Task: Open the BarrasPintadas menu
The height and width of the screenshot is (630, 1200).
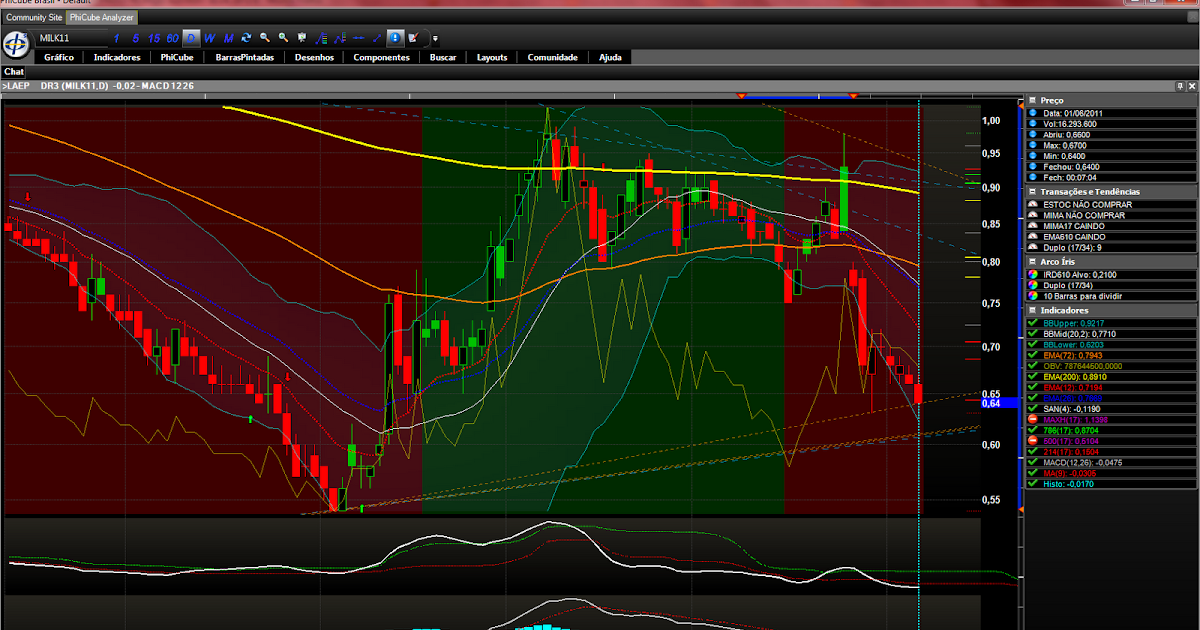Action: pos(244,57)
